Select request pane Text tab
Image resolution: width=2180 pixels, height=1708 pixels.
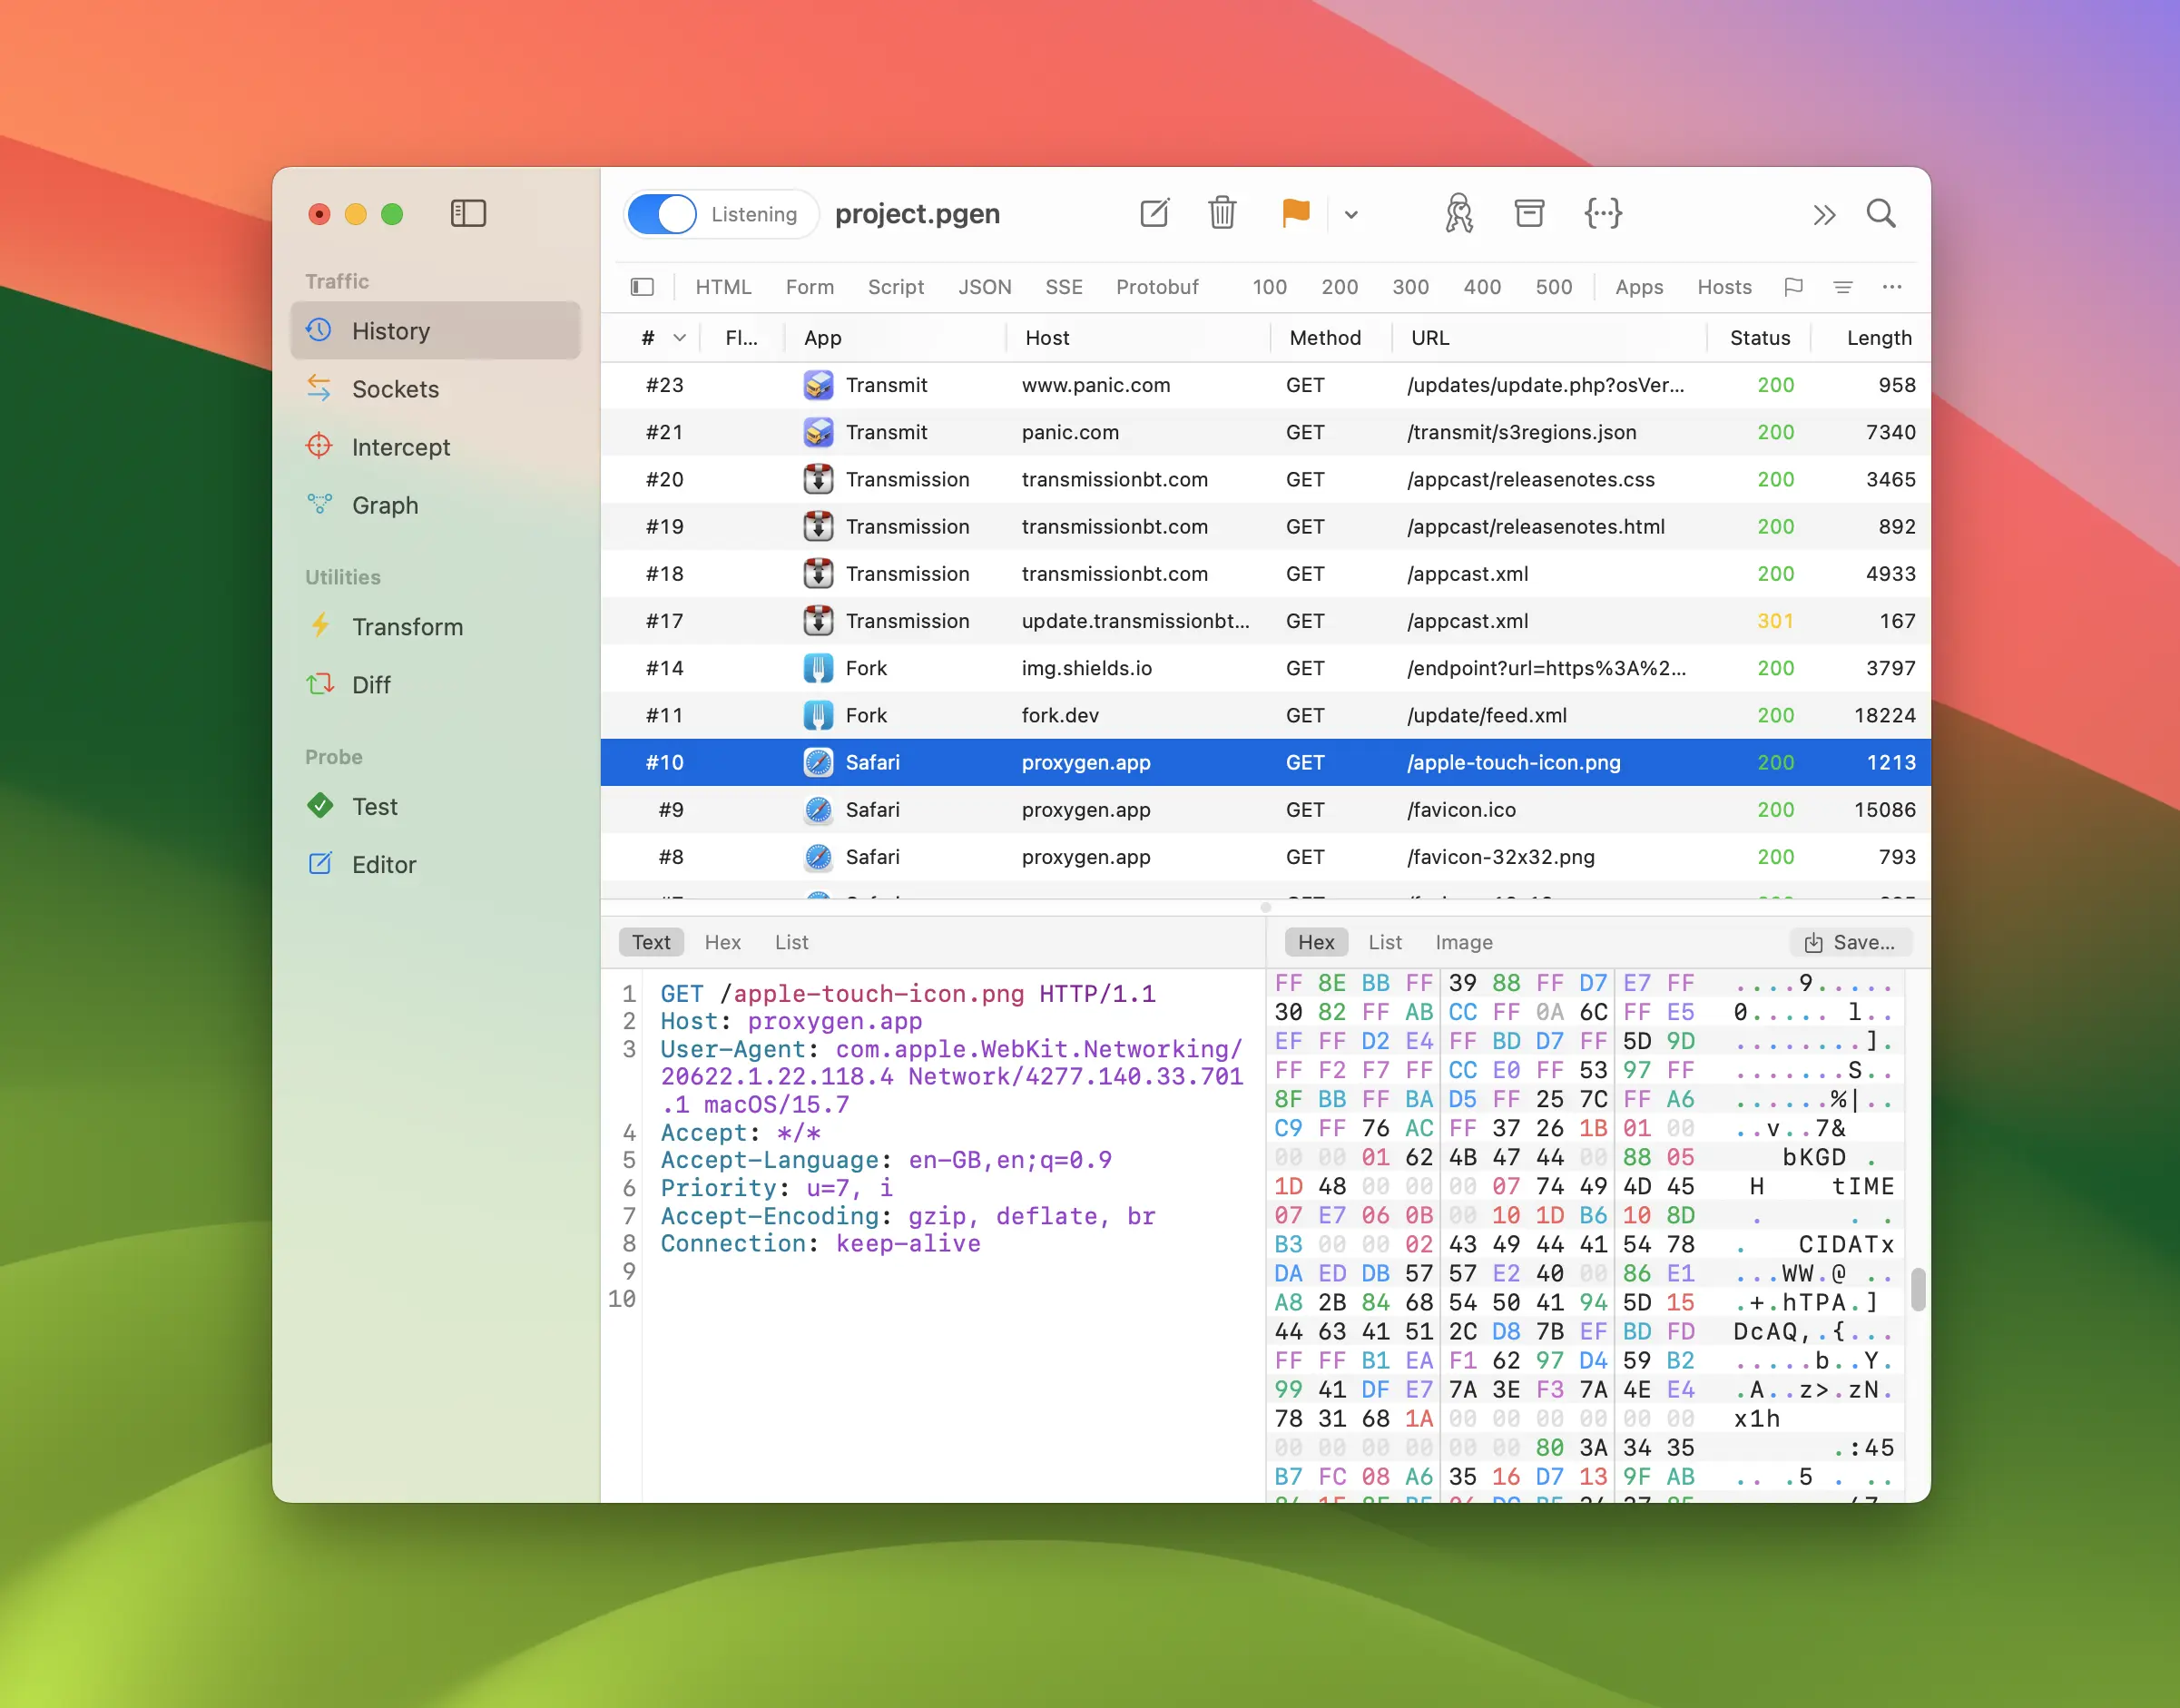(651, 942)
